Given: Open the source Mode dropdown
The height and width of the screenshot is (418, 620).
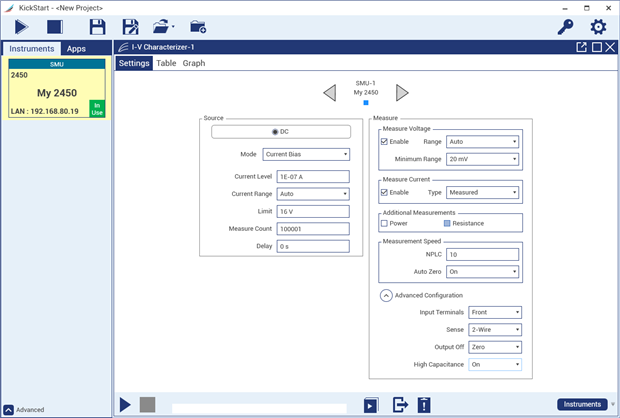Looking at the screenshot, I should 306,155.
